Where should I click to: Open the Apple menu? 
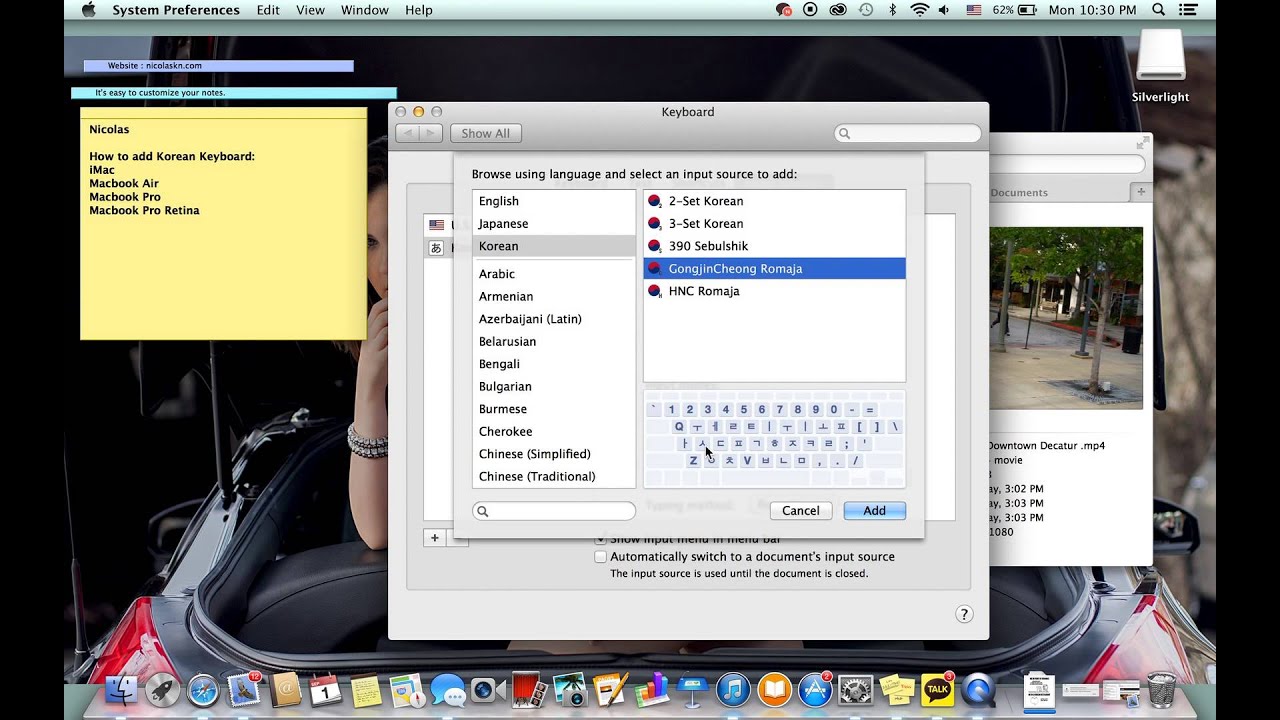coord(88,10)
